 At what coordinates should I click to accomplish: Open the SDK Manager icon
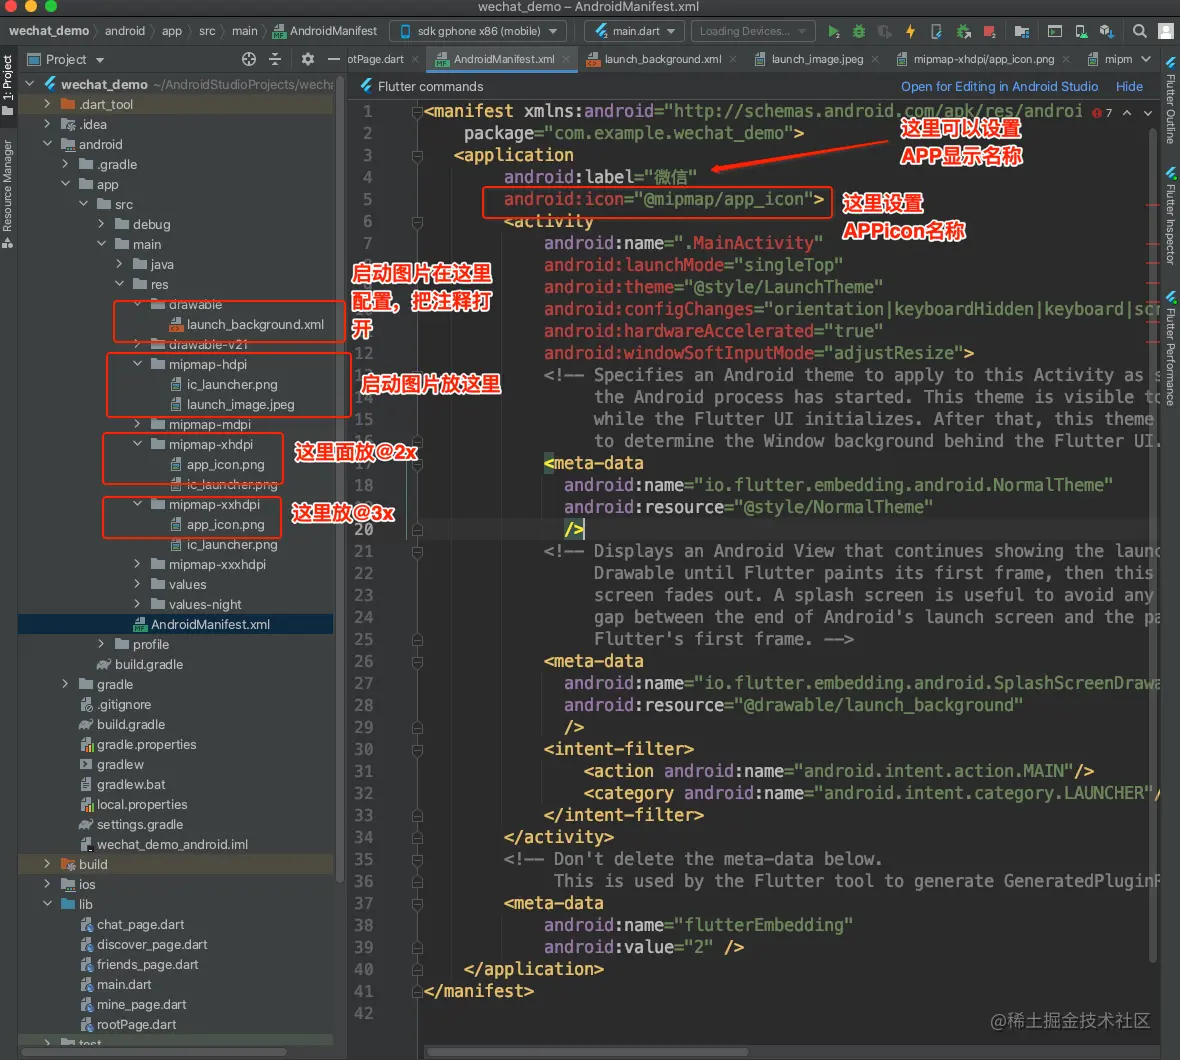click(1106, 31)
